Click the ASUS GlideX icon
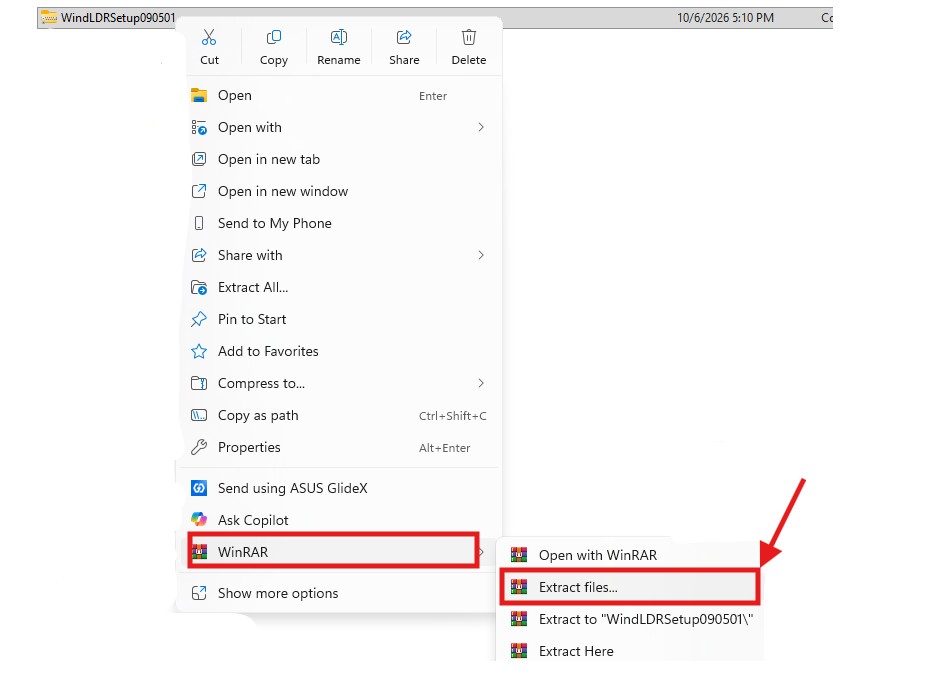The height and width of the screenshot is (681, 932). point(199,488)
